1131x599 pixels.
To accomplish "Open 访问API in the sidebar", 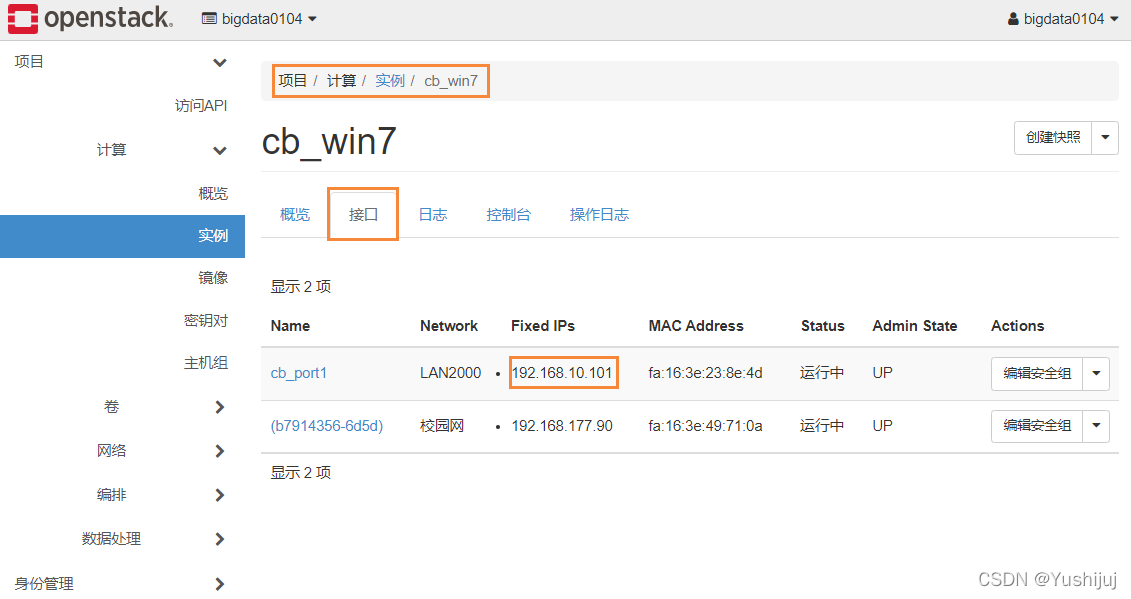I will click(201, 106).
